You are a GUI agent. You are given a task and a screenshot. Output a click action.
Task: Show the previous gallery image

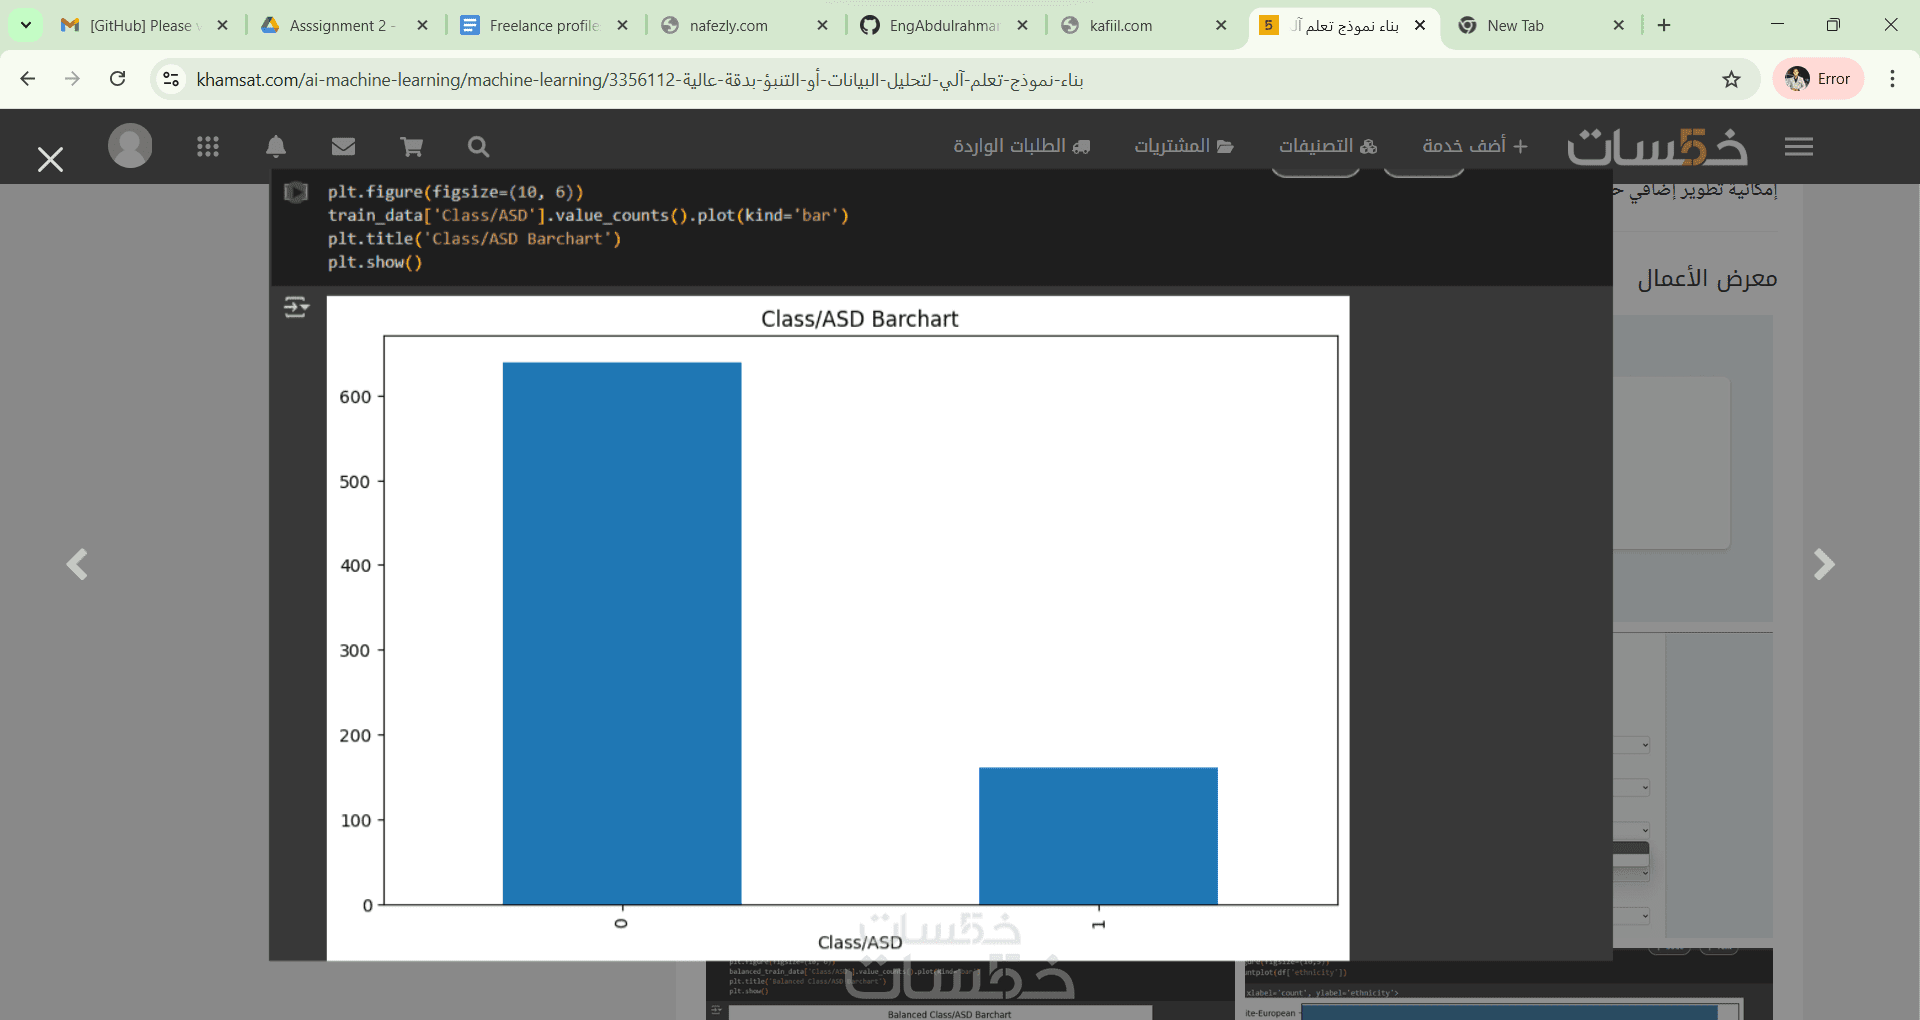pos(77,564)
